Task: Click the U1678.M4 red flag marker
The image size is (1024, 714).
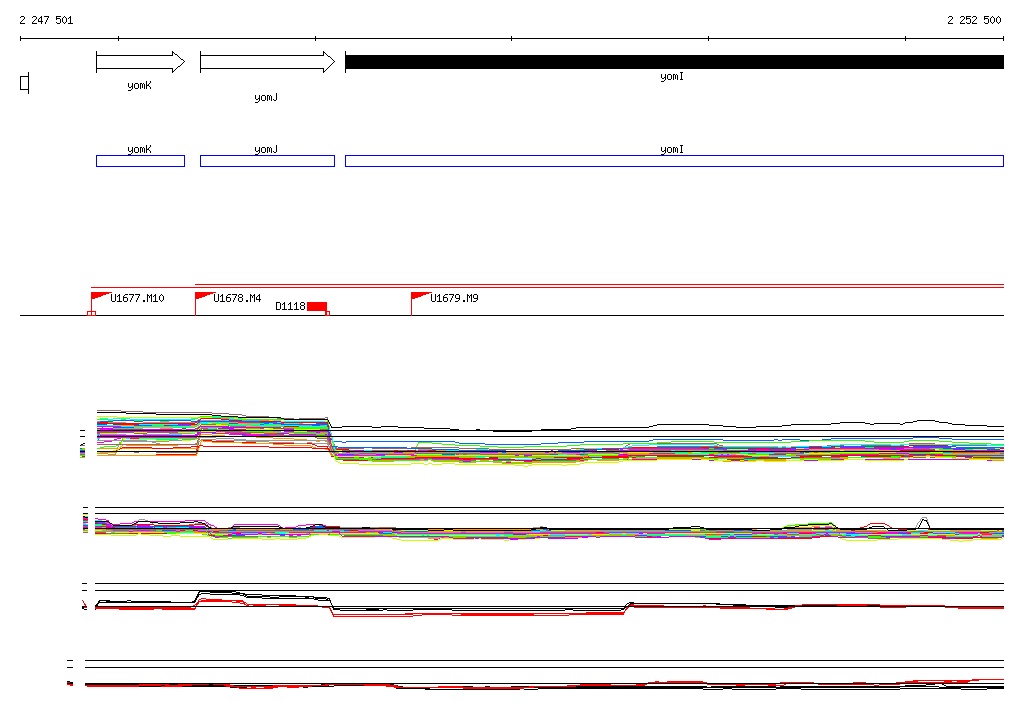Action: [x=204, y=297]
